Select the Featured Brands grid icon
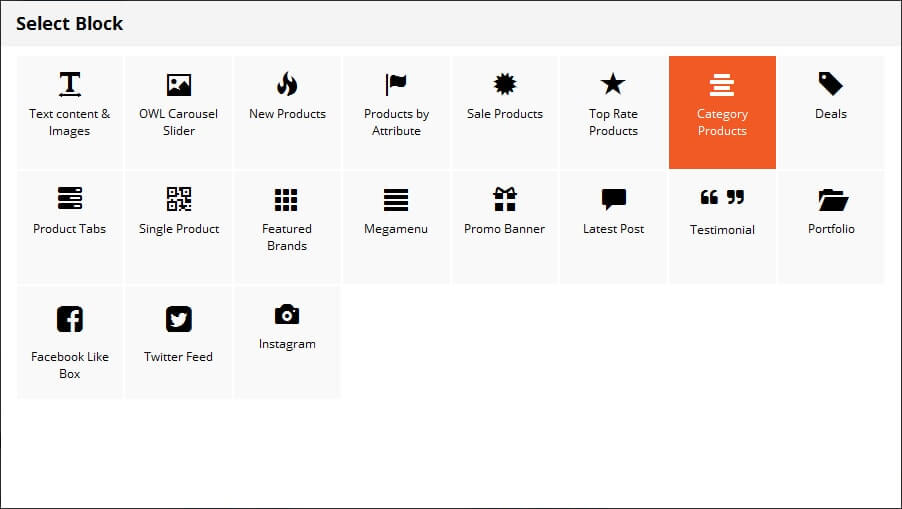902x509 pixels. pyautogui.click(x=286, y=200)
